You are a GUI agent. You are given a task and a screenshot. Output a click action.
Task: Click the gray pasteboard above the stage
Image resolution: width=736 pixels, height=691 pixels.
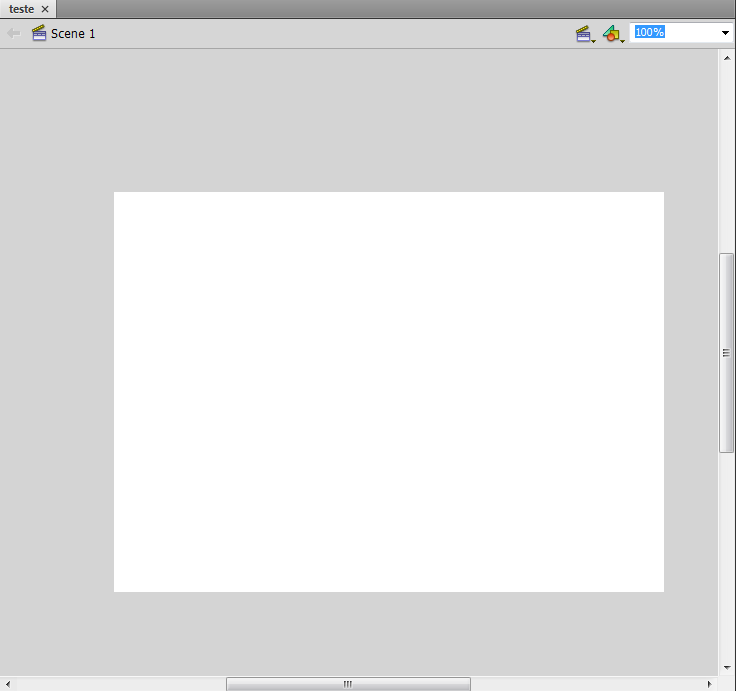[x=389, y=120]
